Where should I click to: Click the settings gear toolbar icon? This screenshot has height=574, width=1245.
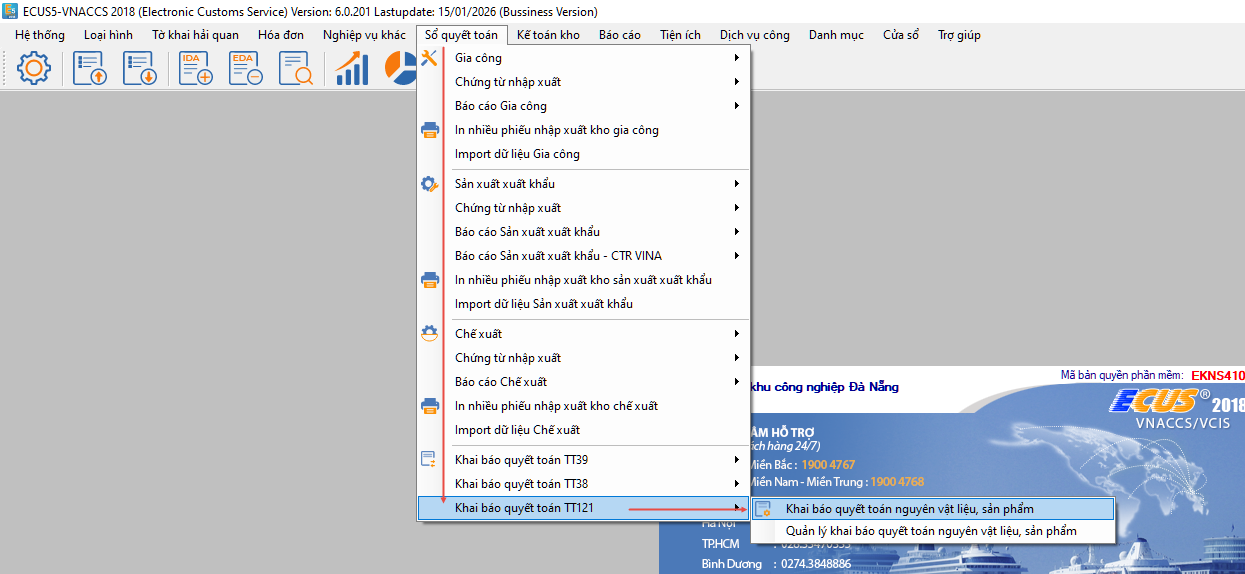tap(34, 68)
